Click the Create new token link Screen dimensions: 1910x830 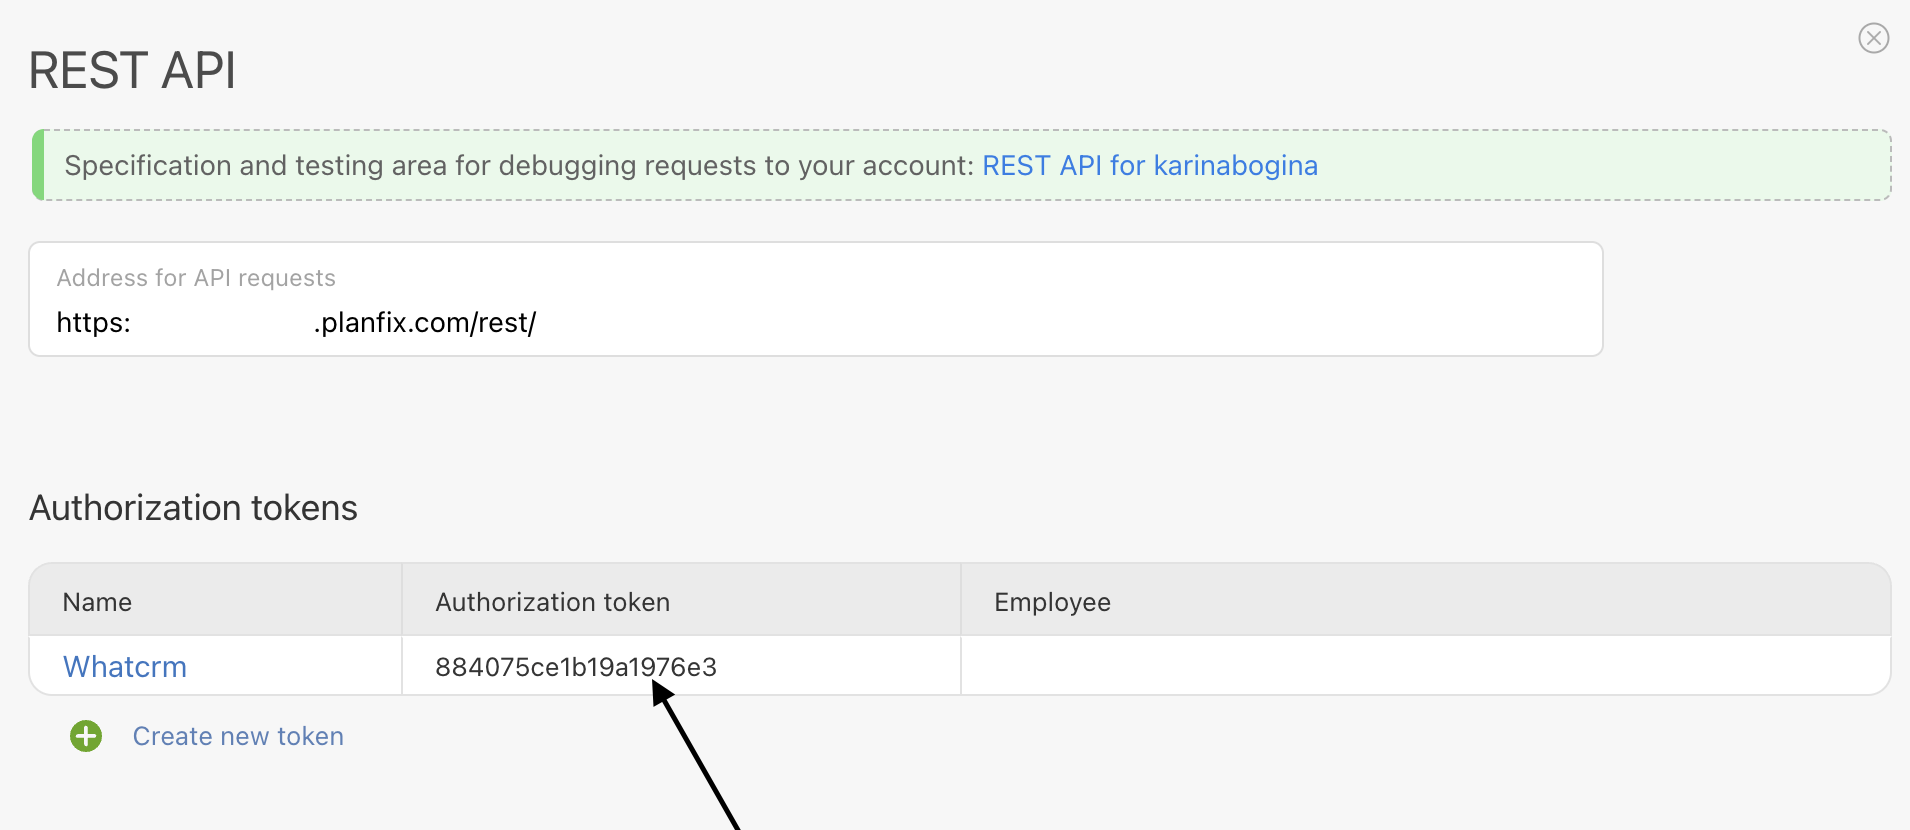tap(238, 736)
